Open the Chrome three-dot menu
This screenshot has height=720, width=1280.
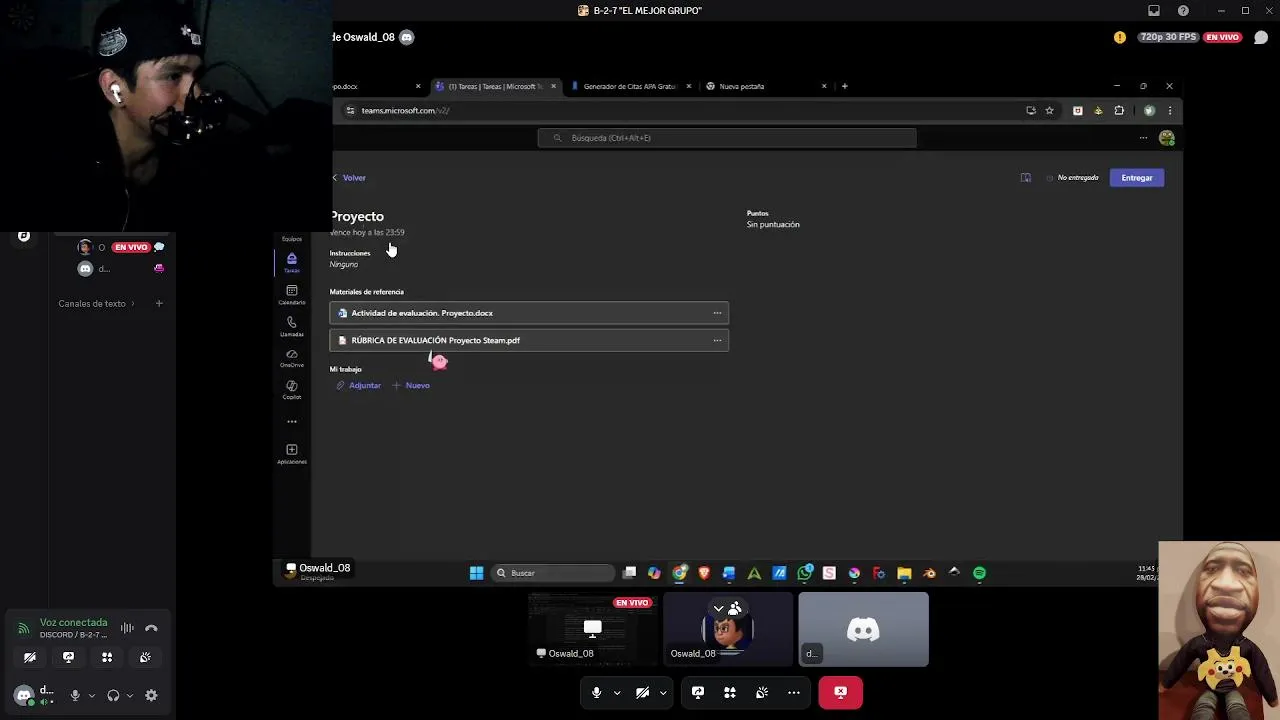tap(1169, 111)
